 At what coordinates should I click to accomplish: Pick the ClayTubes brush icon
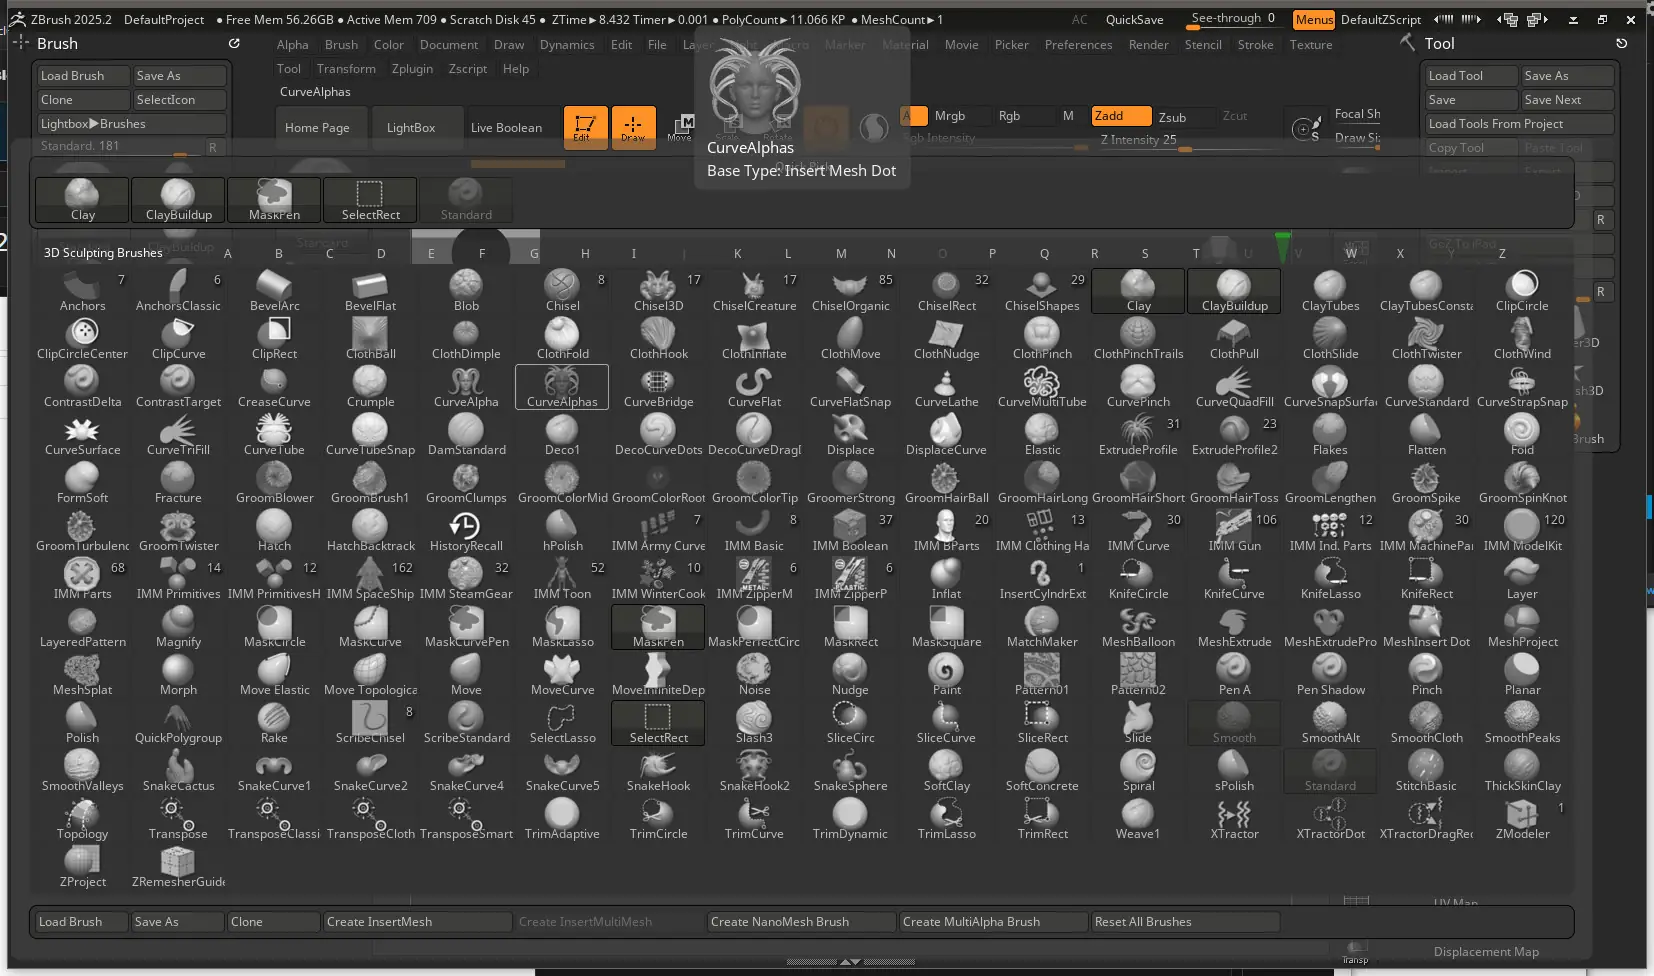1330,291
